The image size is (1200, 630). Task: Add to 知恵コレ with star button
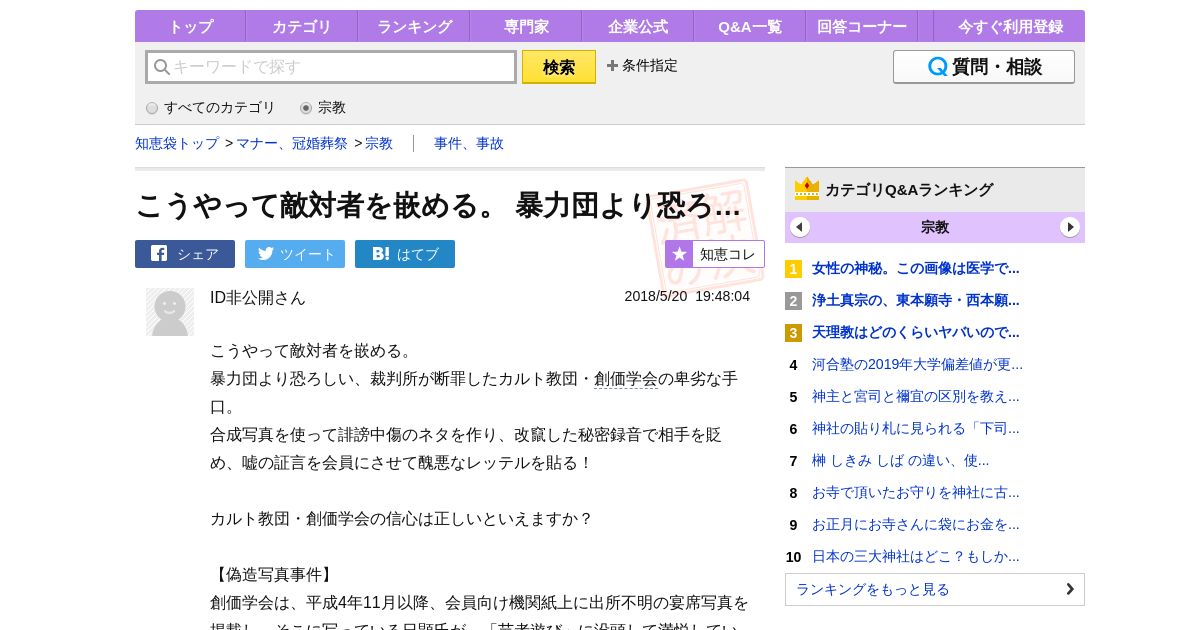click(715, 254)
